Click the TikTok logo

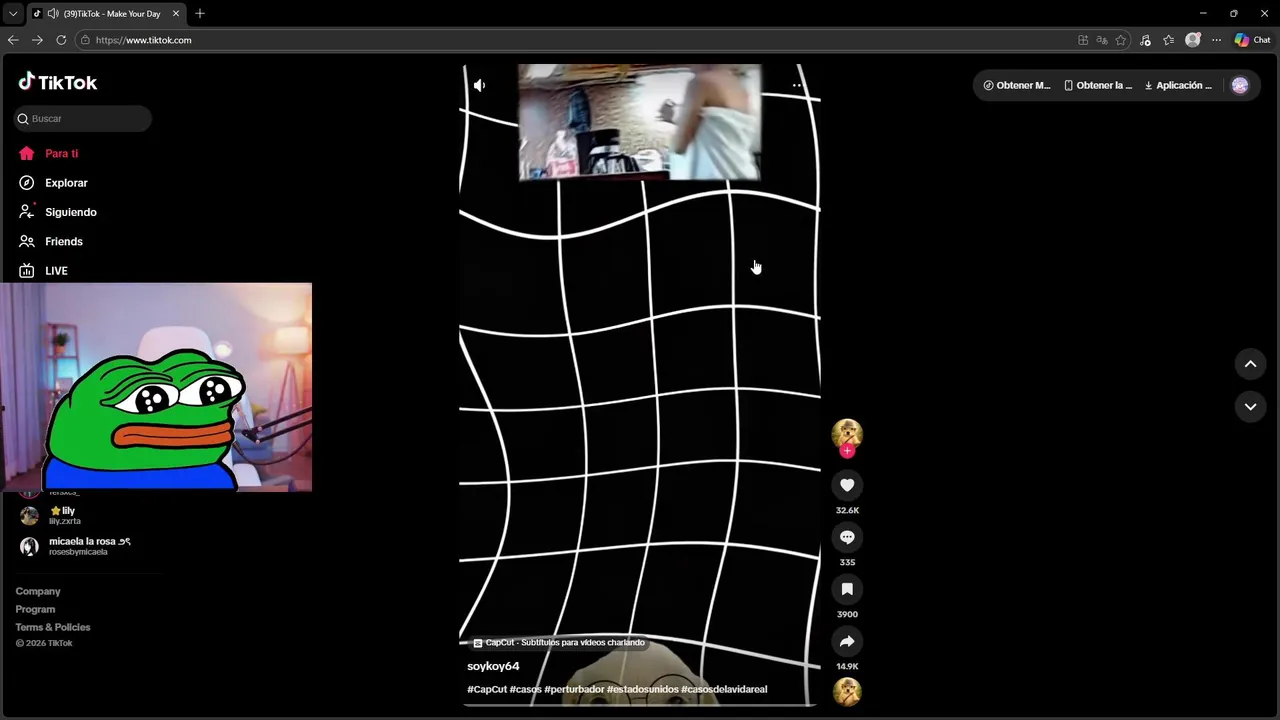[x=57, y=82]
